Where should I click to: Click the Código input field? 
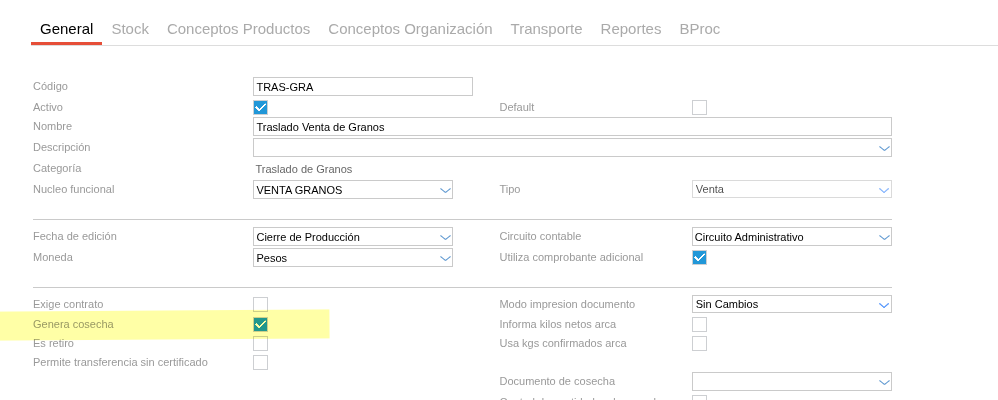click(x=362, y=87)
